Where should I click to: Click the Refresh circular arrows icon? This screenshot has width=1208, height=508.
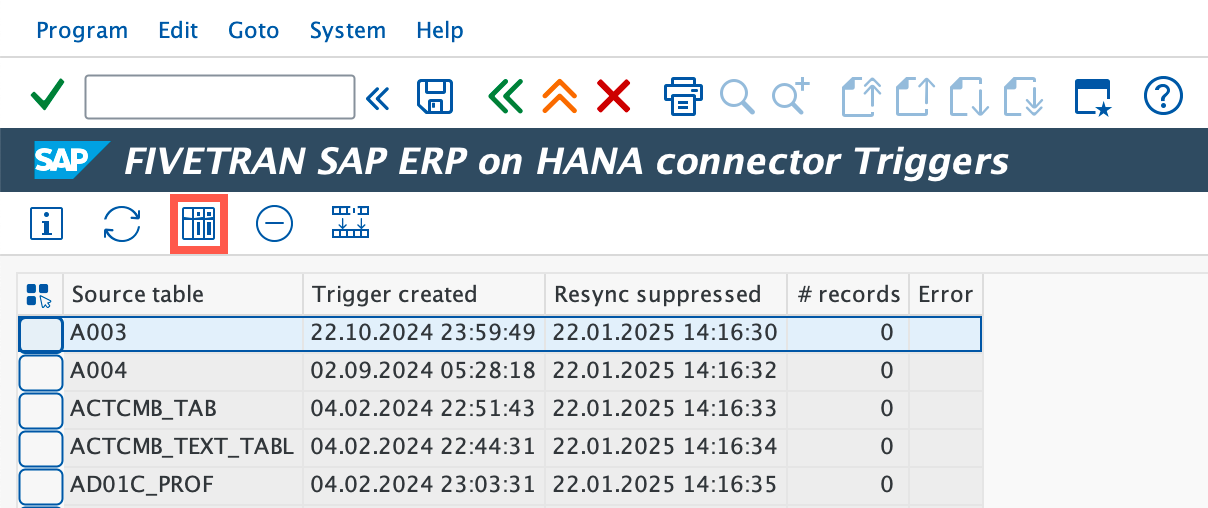pyautogui.click(x=122, y=224)
